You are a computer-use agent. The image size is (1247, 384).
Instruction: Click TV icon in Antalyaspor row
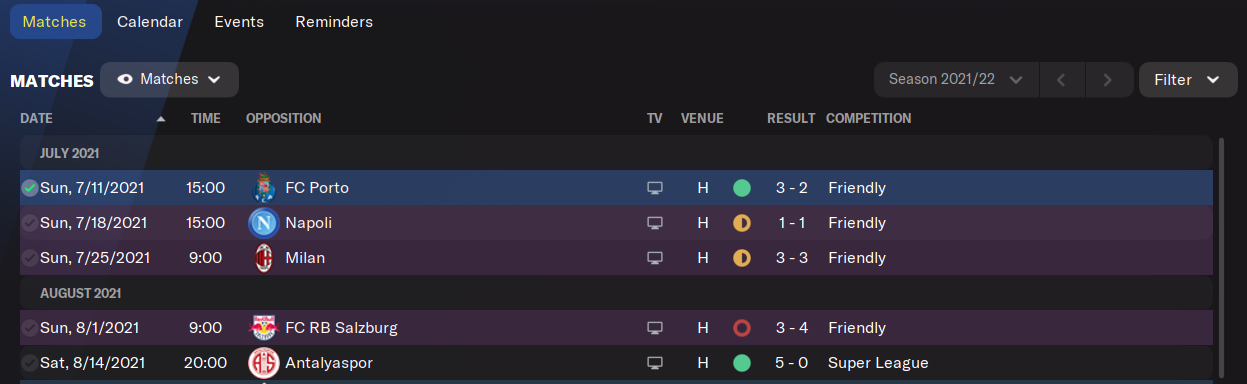(x=655, y=363)
